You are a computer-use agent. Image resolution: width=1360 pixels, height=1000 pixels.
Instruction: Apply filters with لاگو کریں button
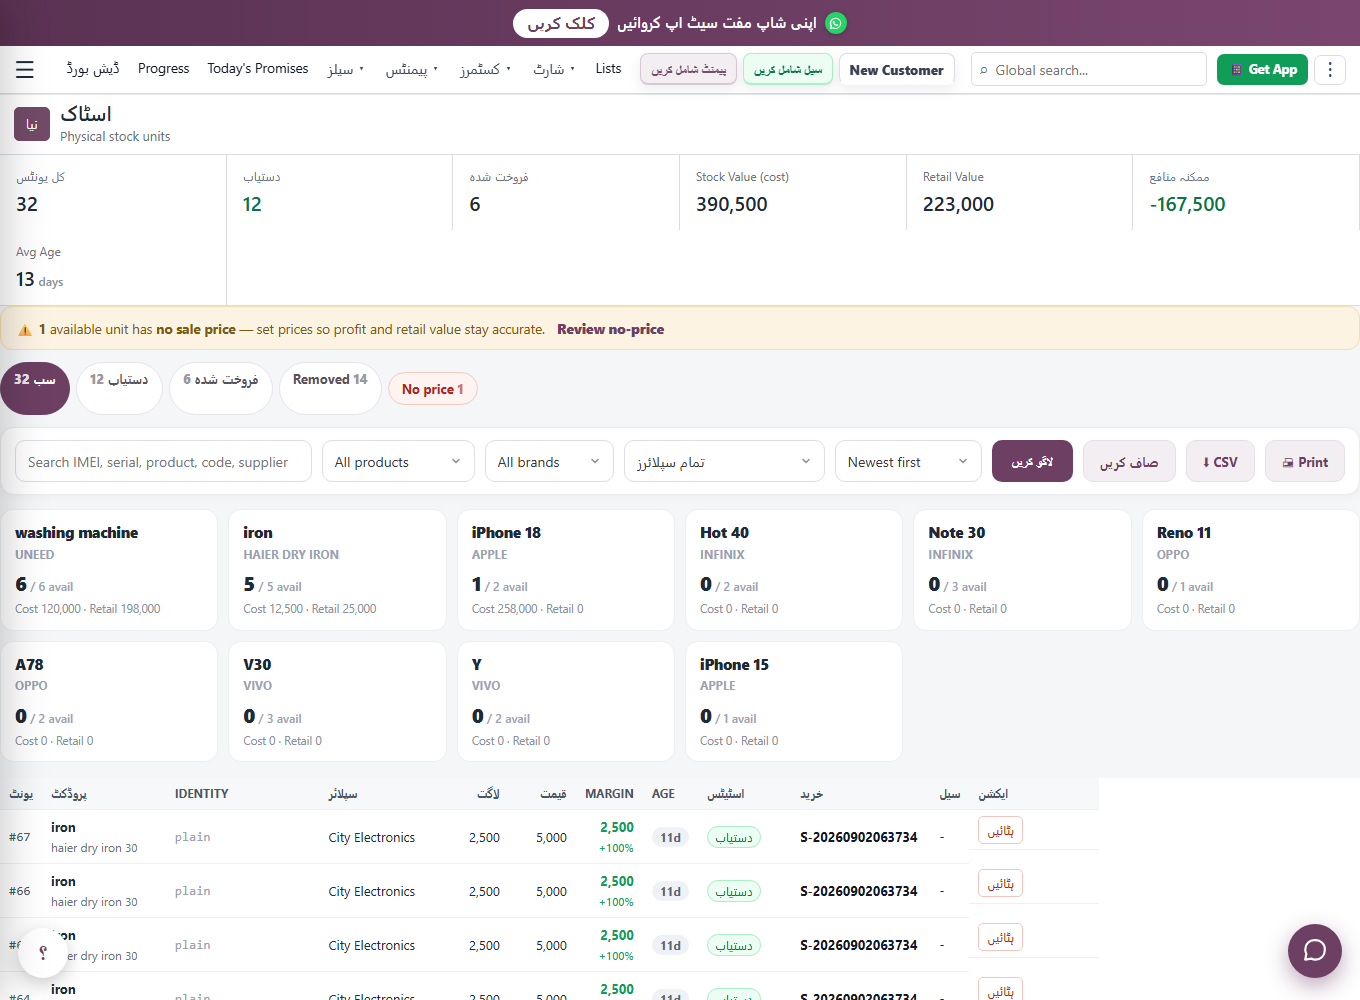1032,461
